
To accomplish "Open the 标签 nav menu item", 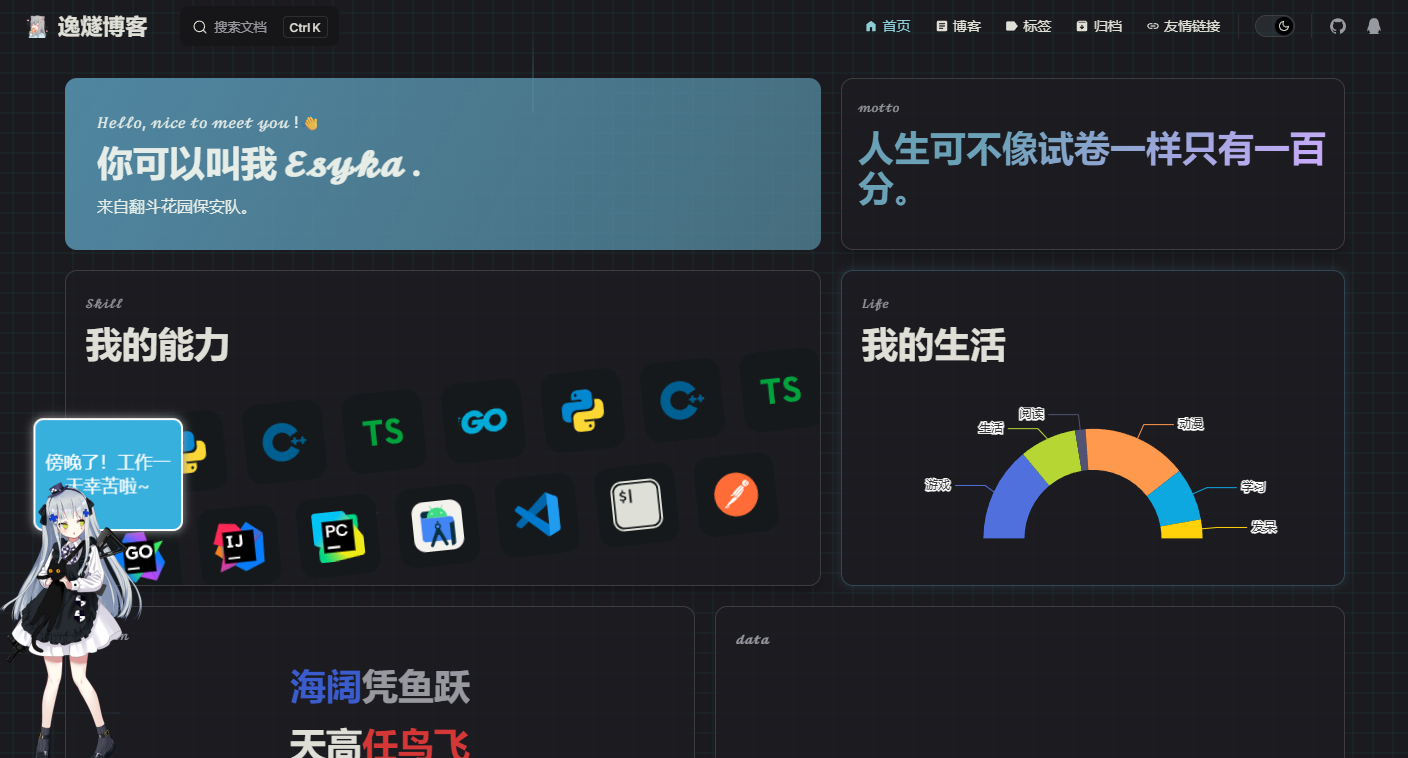I will 1028,26.
